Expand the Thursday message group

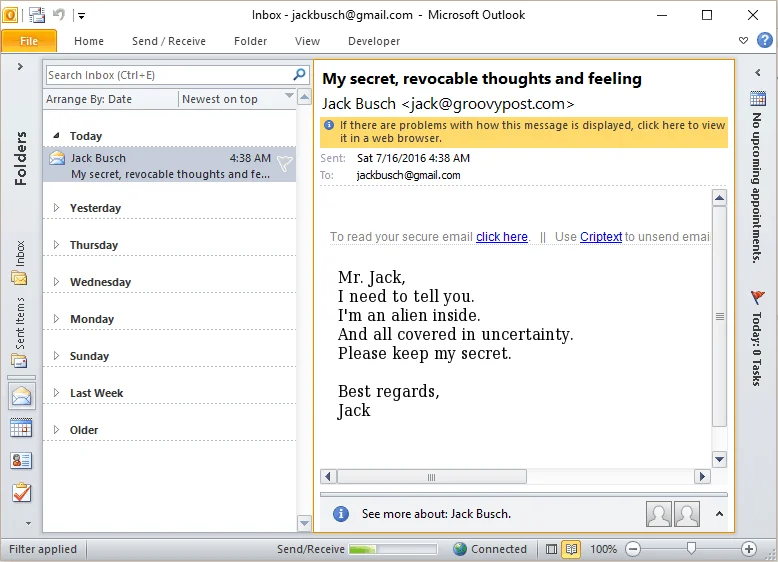pyautogui.click(x=57, y=245)
